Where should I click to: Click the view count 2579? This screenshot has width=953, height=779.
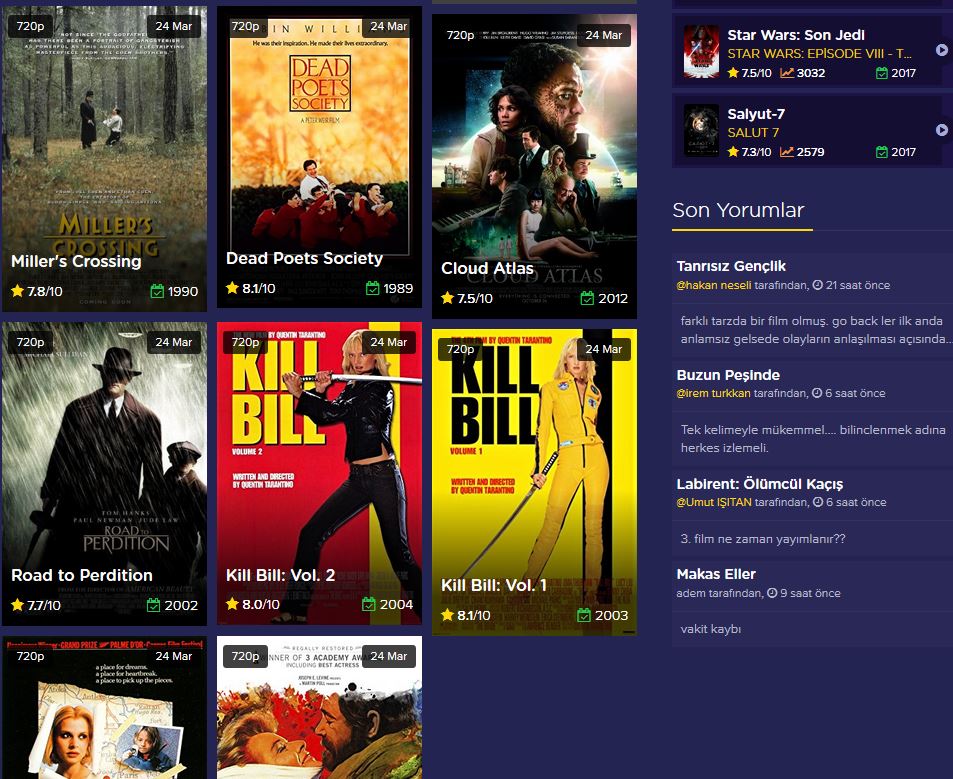pos(811,152)
